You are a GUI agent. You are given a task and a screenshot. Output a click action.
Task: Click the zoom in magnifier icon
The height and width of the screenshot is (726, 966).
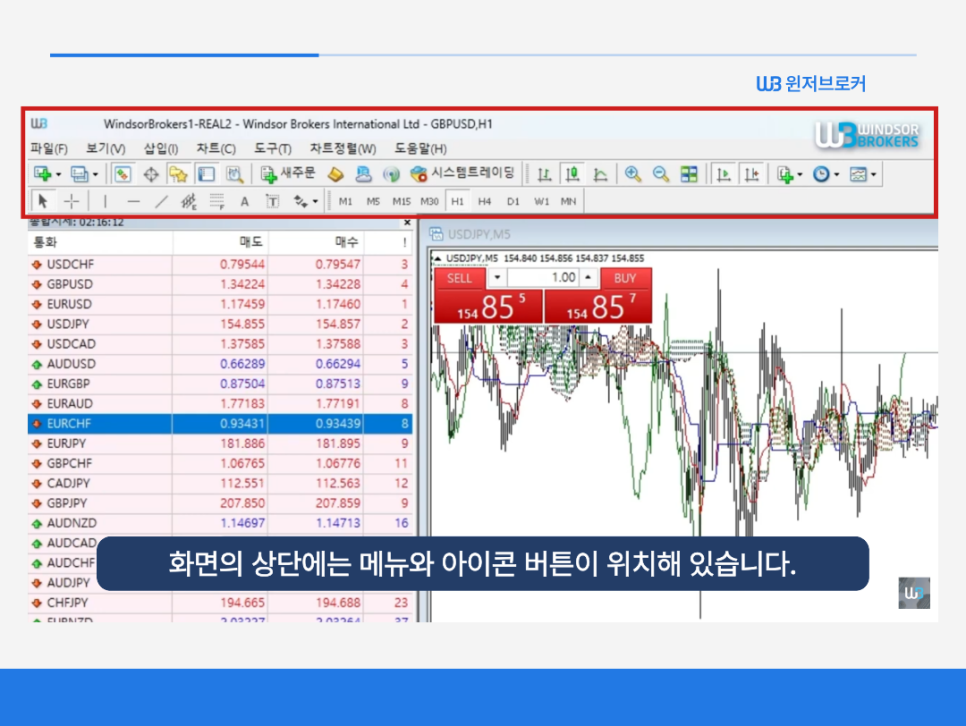tap(632, 174)
